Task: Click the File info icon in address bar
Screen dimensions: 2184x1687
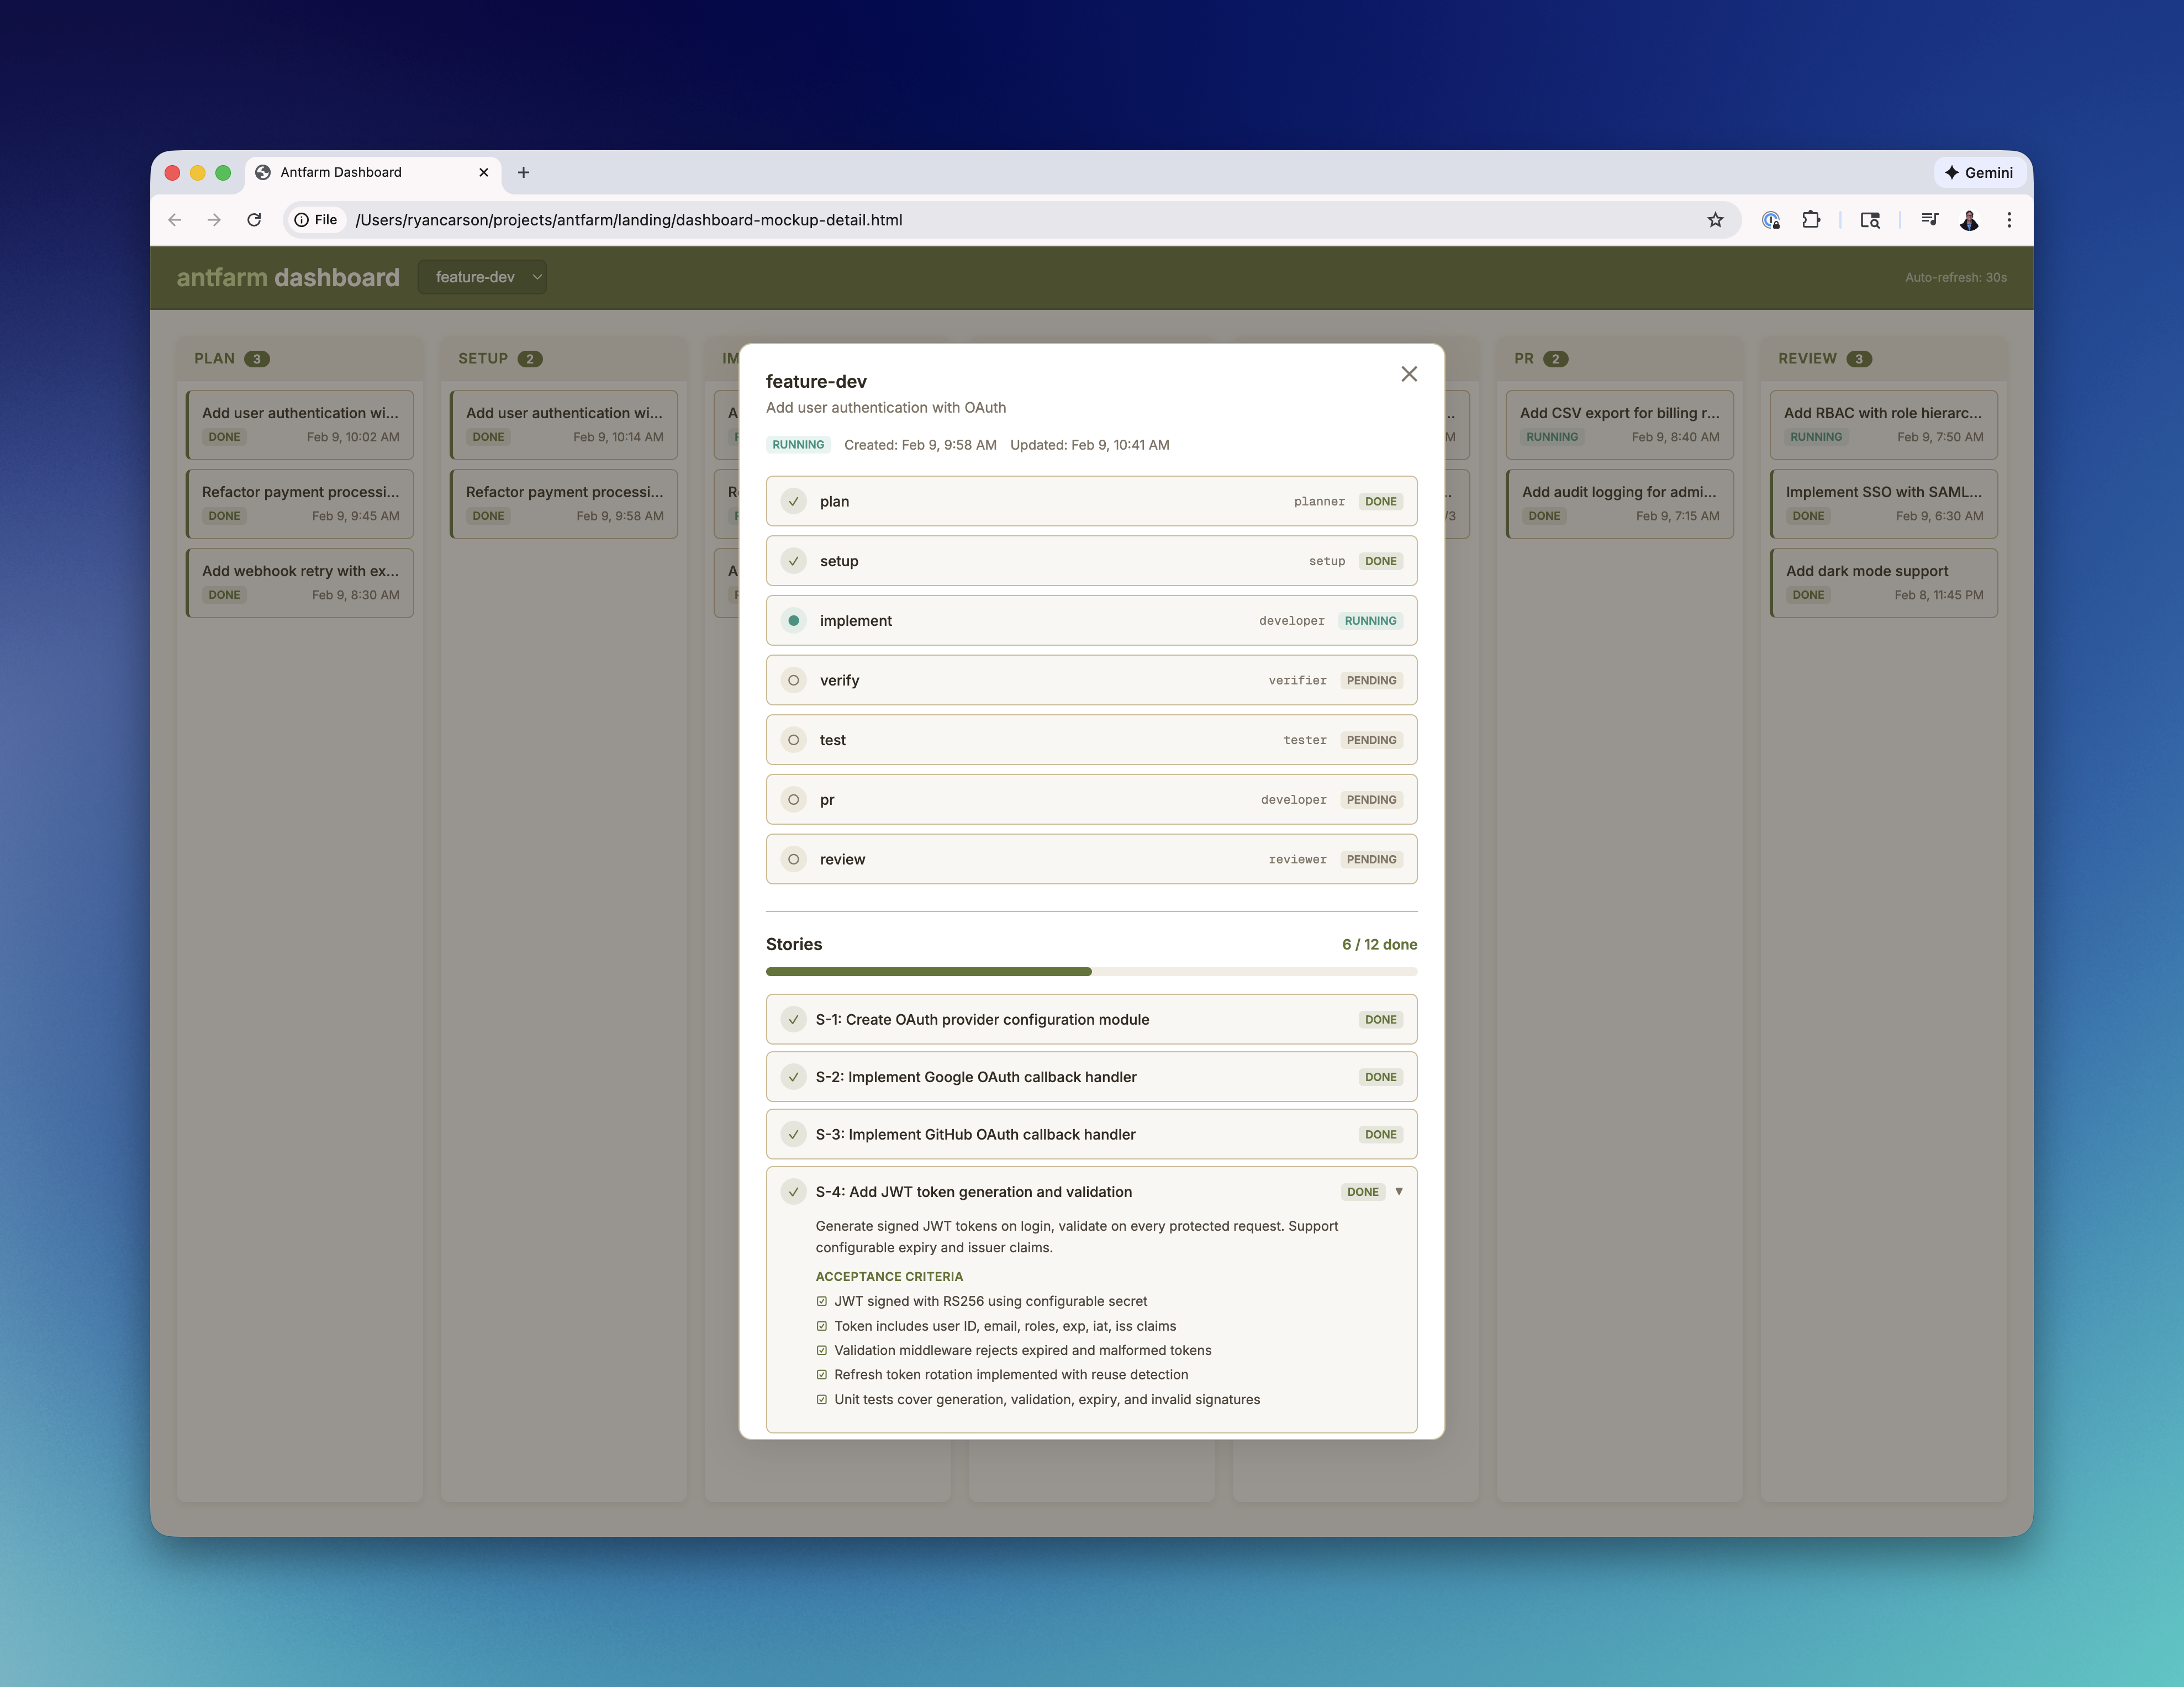Action: tap(302, 220)
